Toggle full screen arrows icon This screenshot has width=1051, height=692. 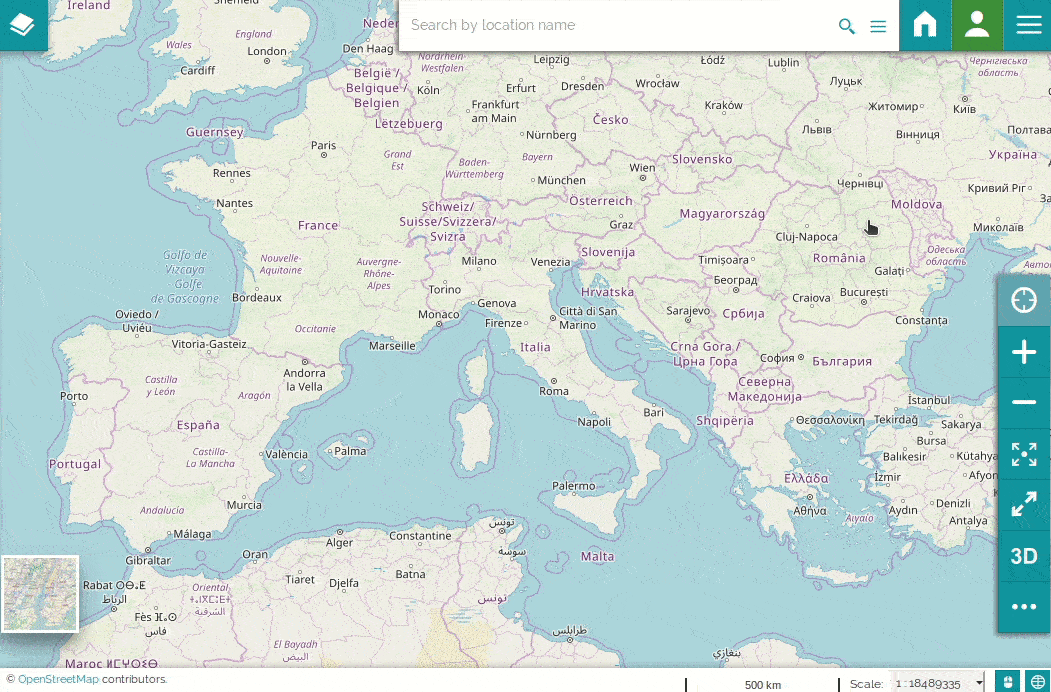1024,504
